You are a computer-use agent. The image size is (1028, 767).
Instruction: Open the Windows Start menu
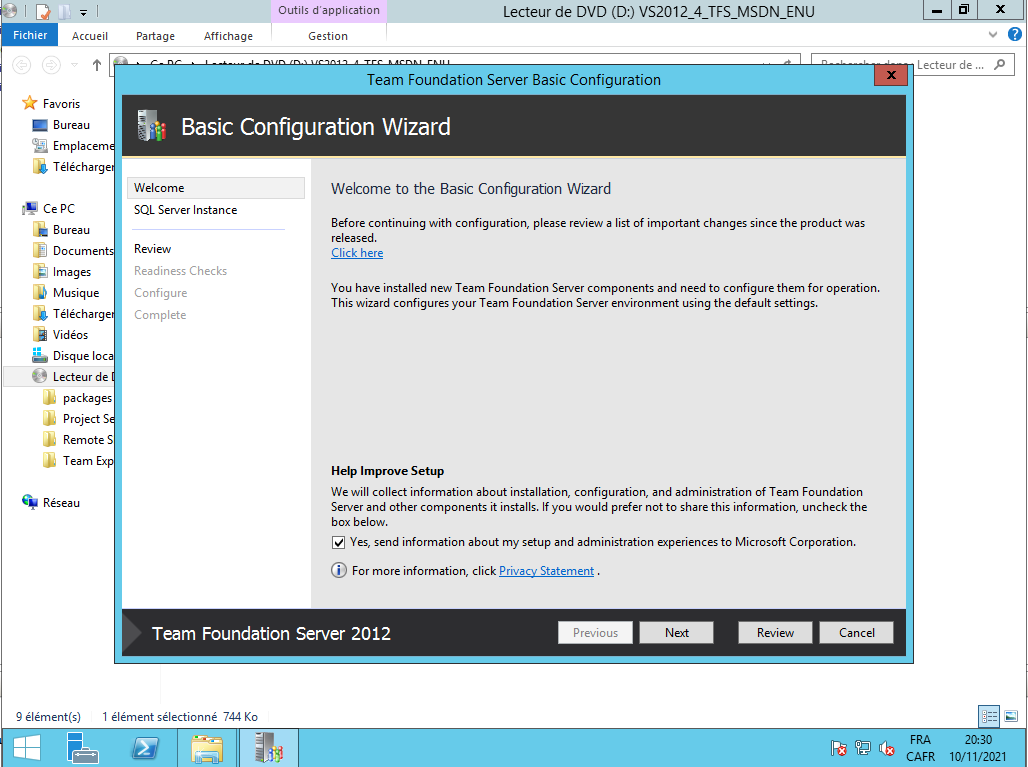coord(27,748)
